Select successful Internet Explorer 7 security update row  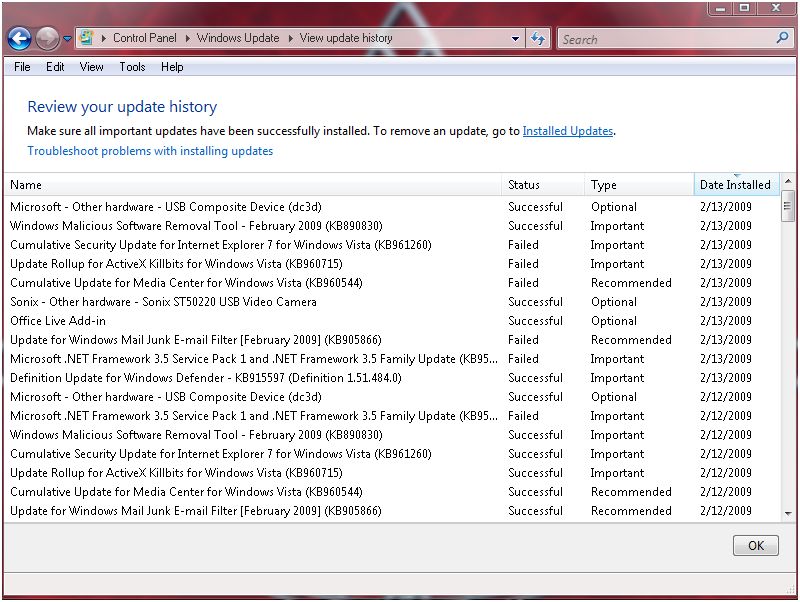click(x=392, y=454)
